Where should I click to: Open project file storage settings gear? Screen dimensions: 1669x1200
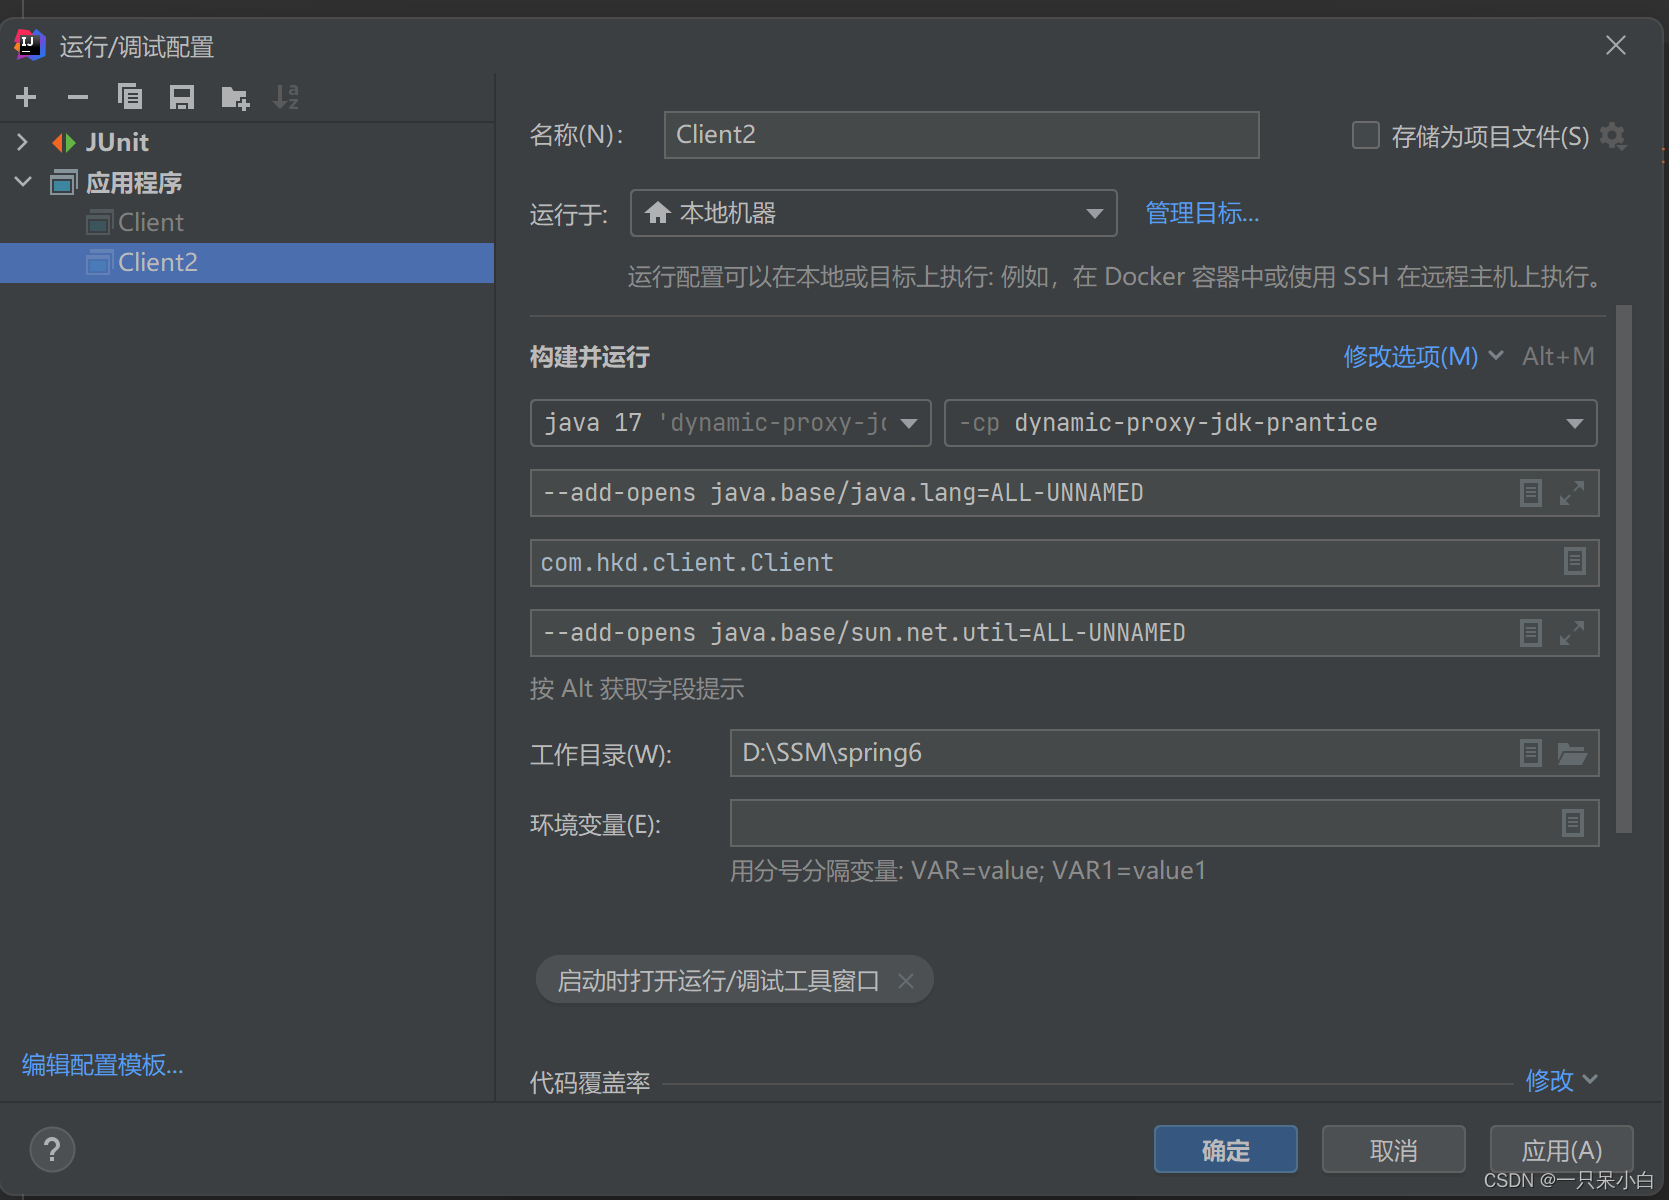1613,136
